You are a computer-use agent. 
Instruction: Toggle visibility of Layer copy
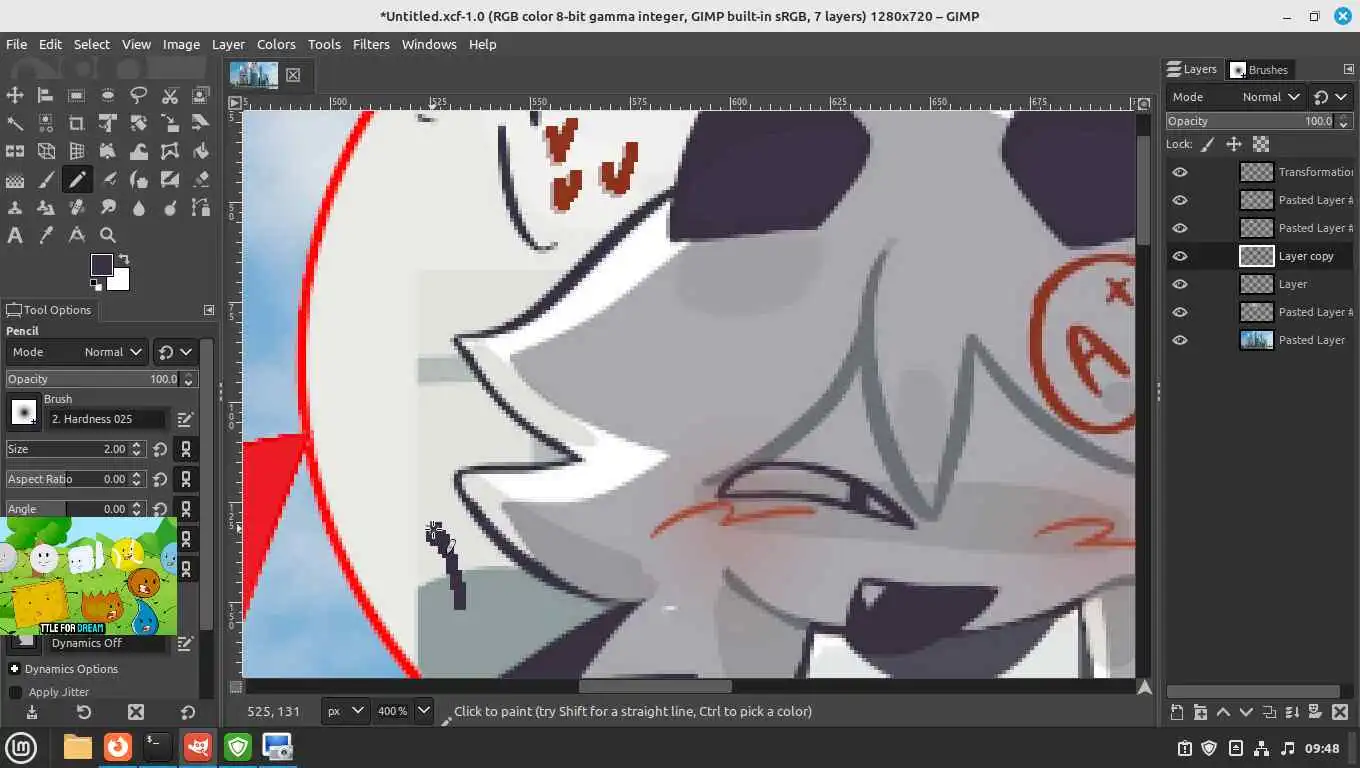1180,256
